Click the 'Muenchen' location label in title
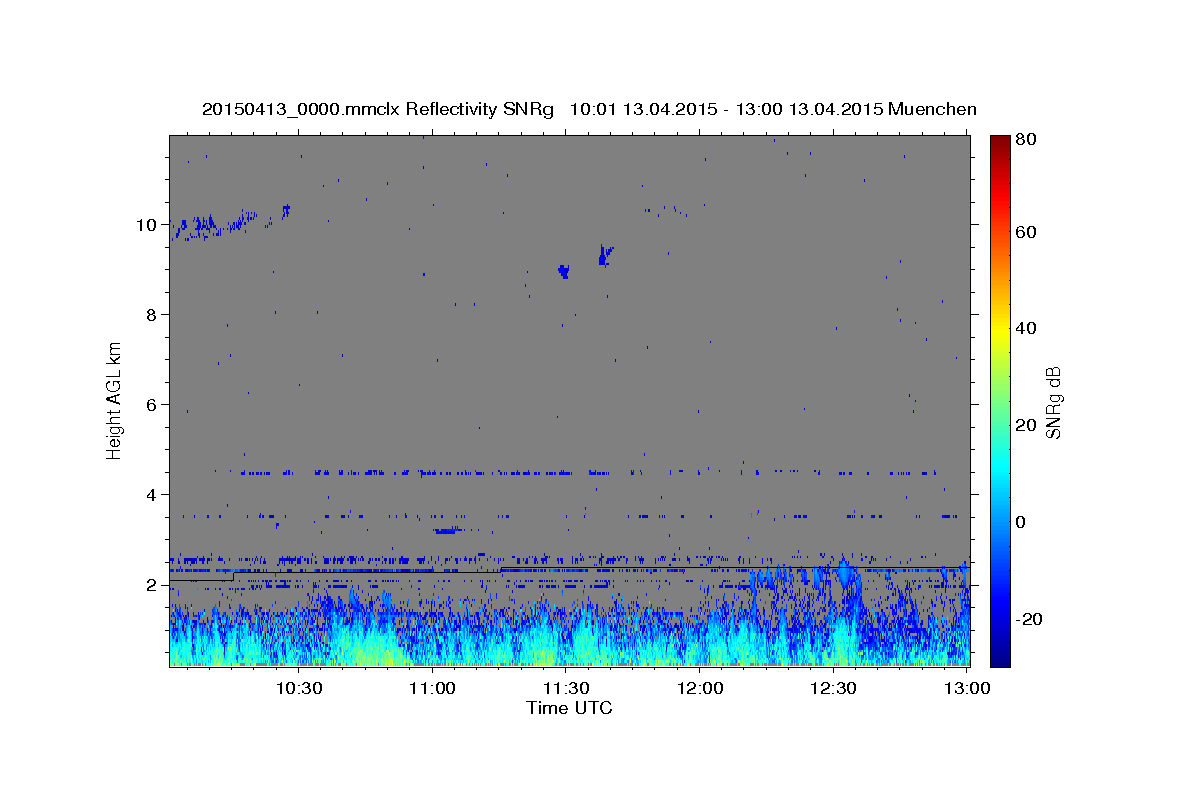This screenshot has height=800, width=1200. coord(932,109)
